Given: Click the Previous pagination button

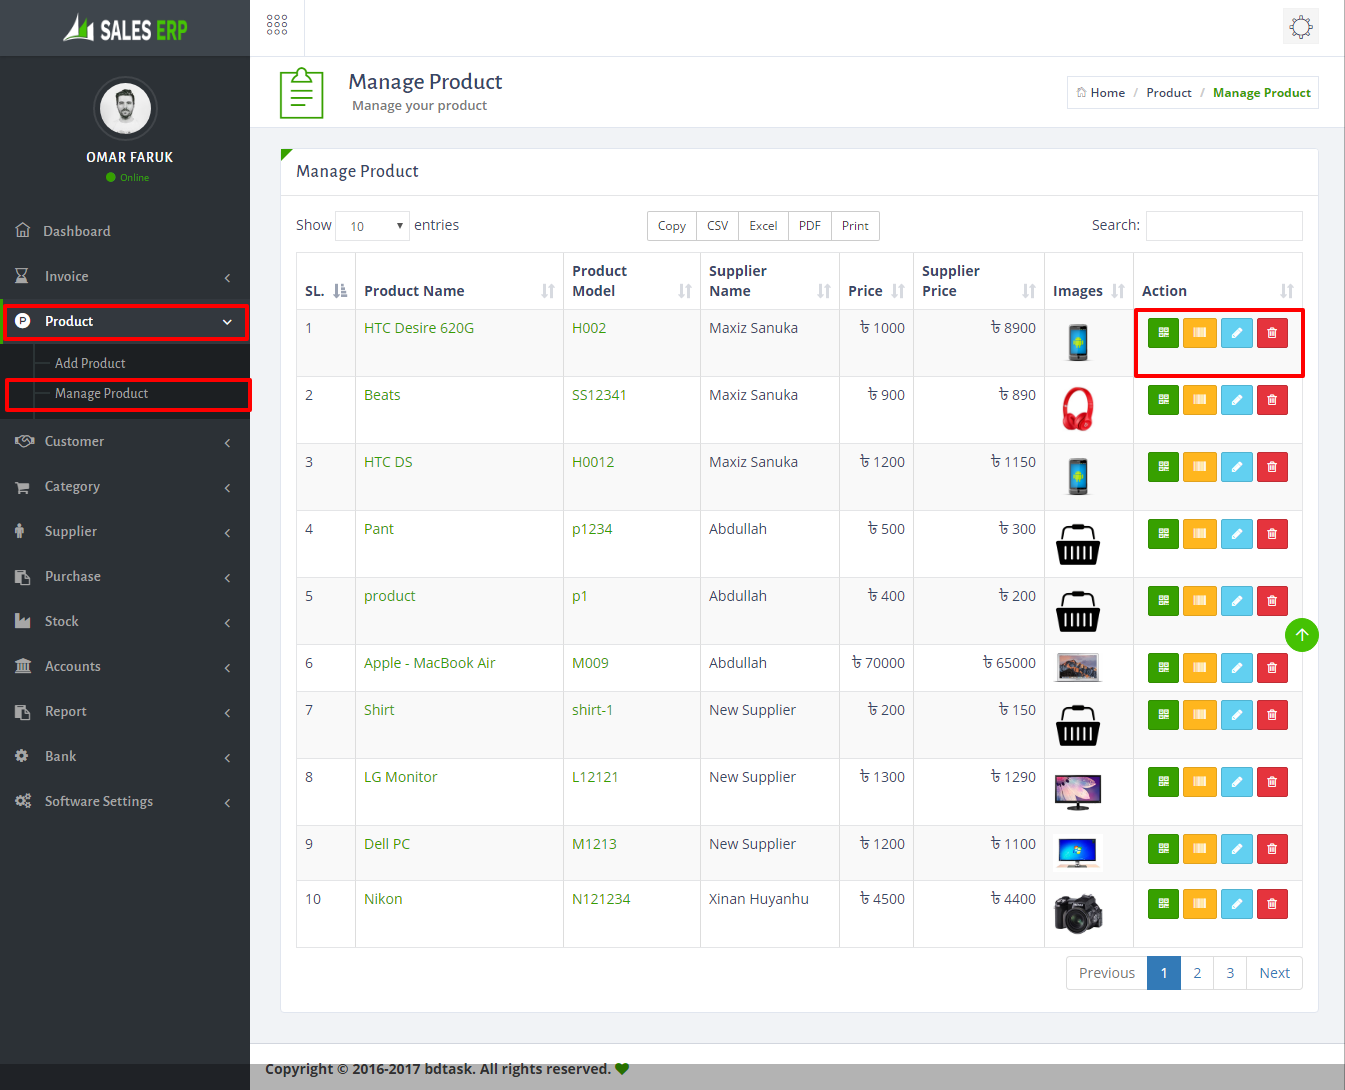Looking at the screenshot, I should [1107, 973].
